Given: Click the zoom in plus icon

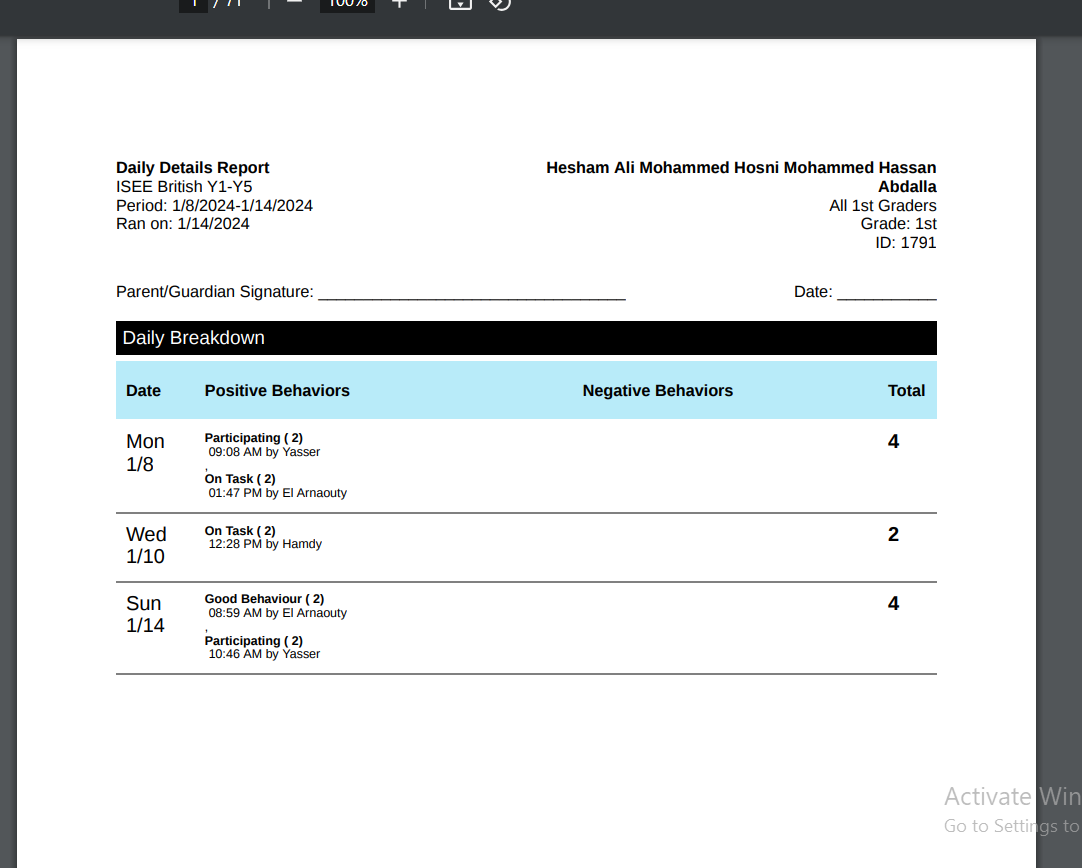Looking at the screenshot, I should pyautogui.click(x=399, y=3).
